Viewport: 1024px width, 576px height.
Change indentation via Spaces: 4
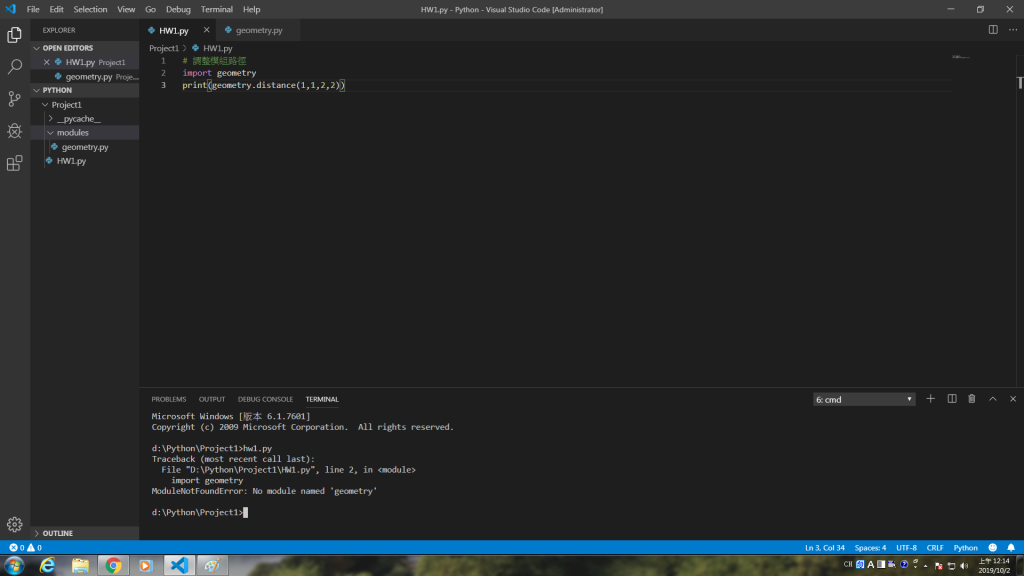[870, 548]
